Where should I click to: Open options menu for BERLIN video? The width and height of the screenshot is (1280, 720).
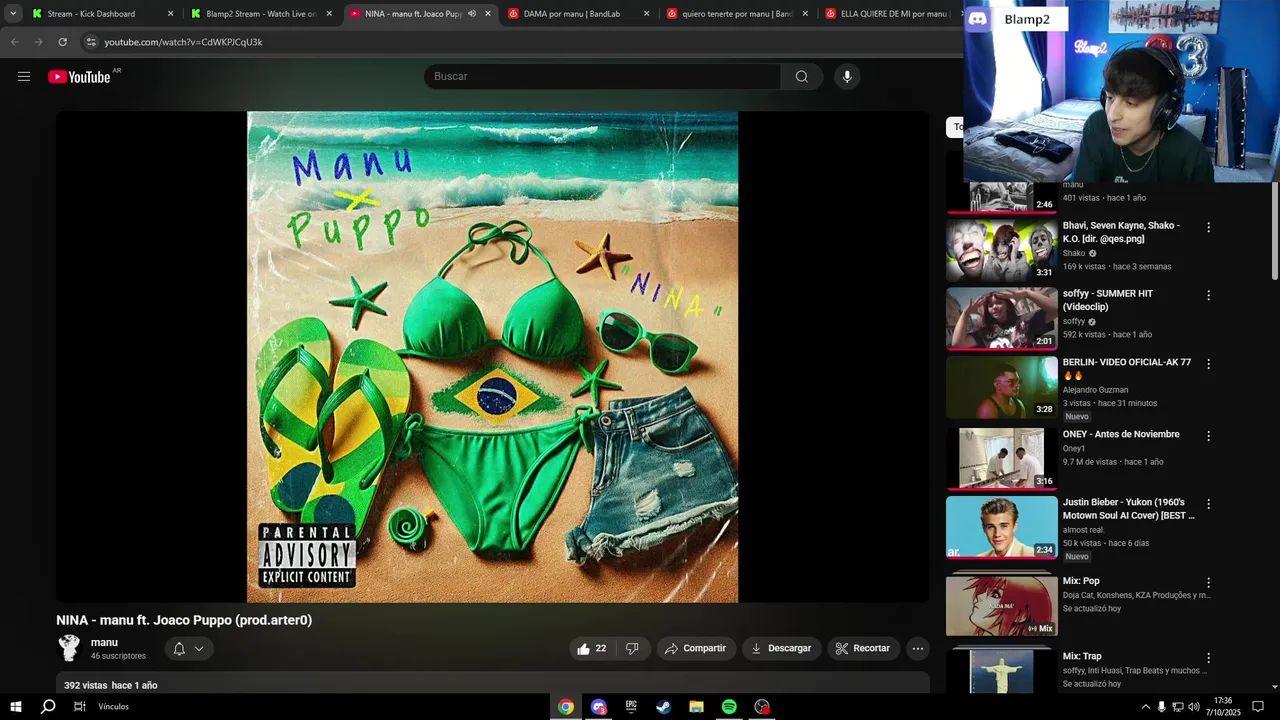[x=1208, y=365]
